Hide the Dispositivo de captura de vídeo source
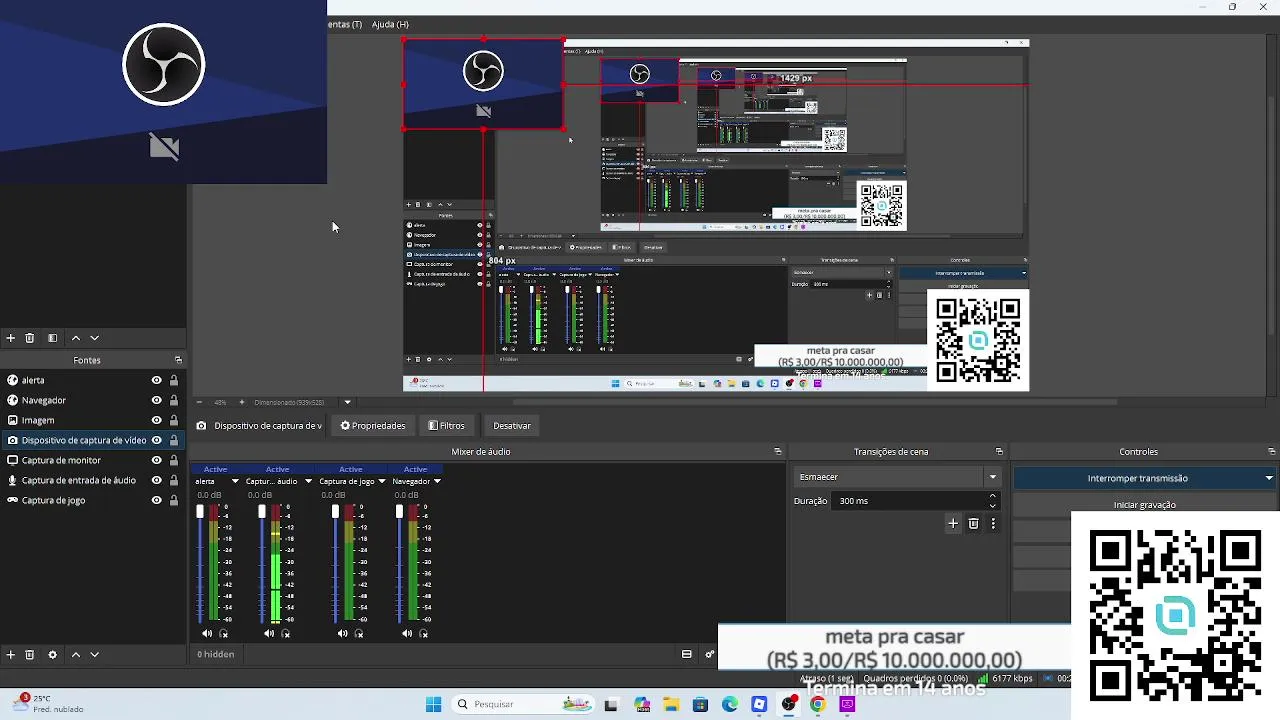Viewport: 1280px width, 720px height. coord(156,440)
